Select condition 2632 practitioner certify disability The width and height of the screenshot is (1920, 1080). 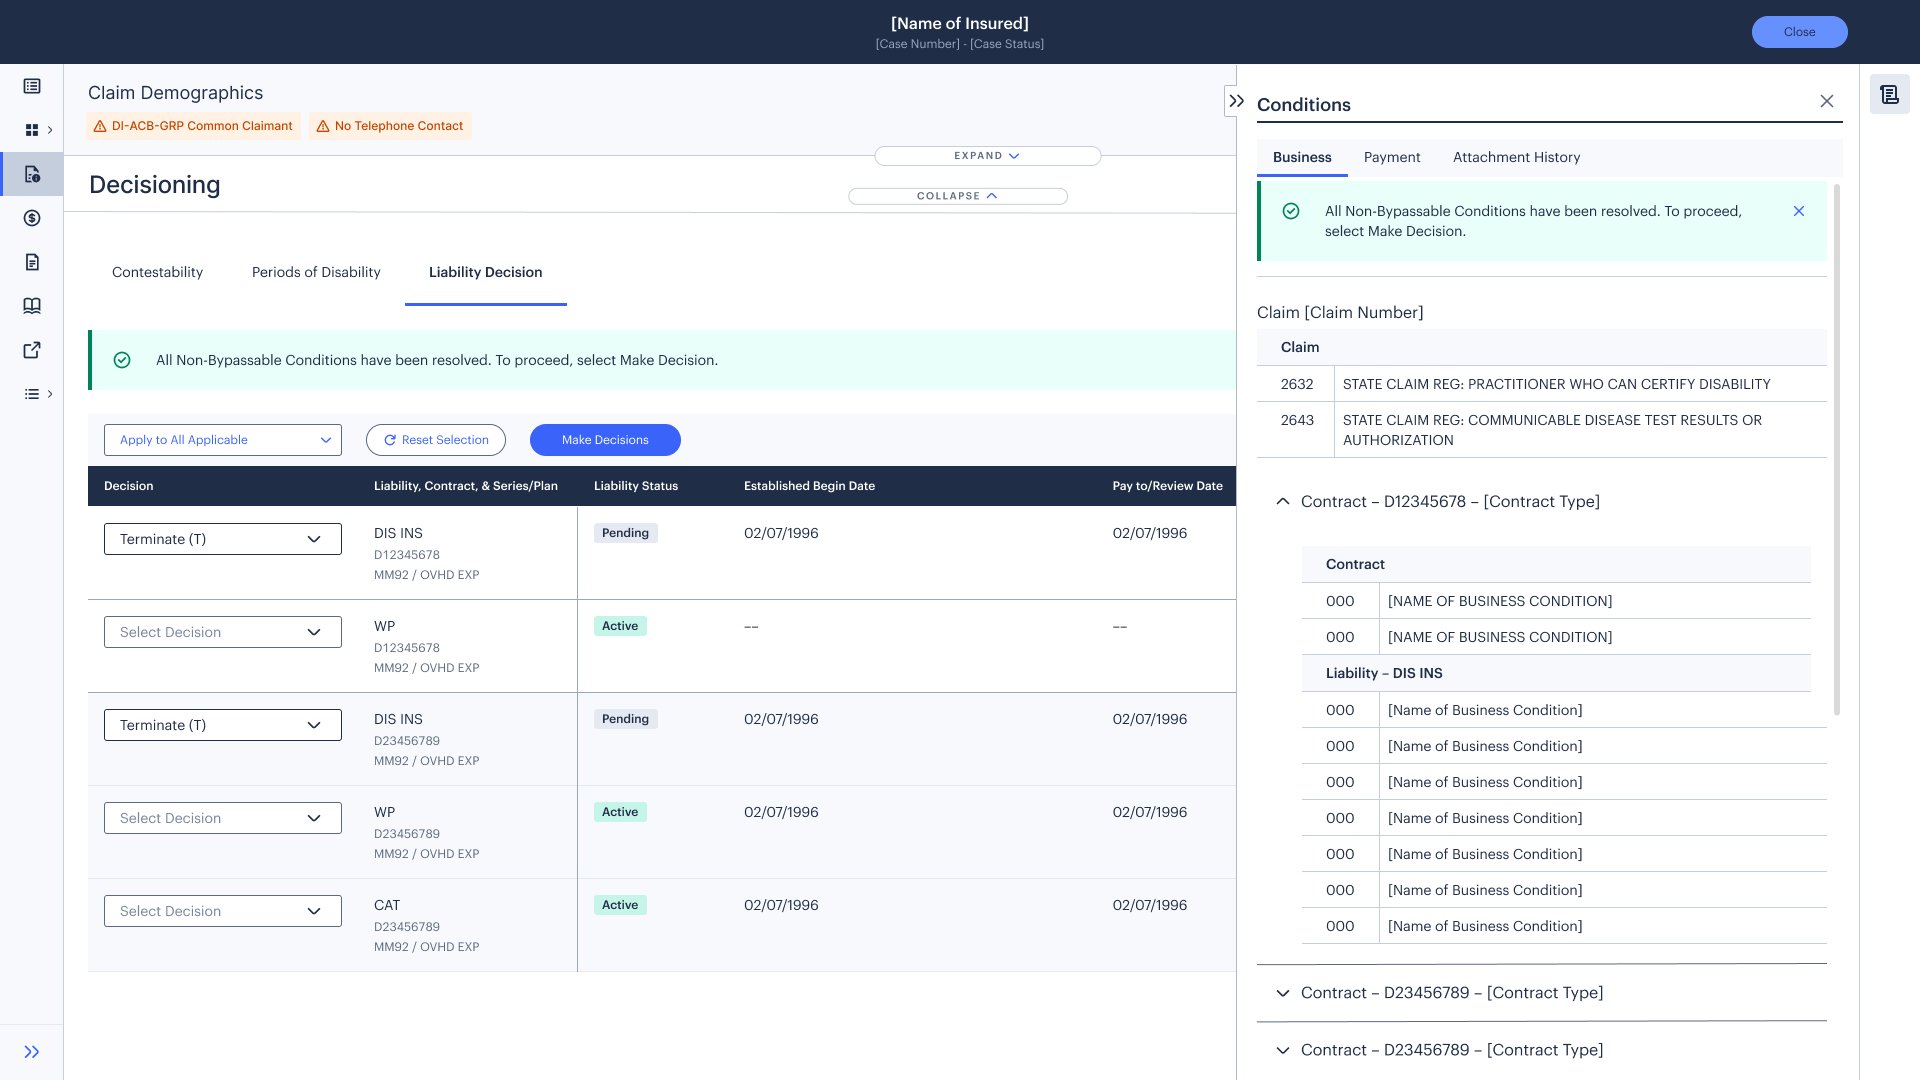point(1542,384)
